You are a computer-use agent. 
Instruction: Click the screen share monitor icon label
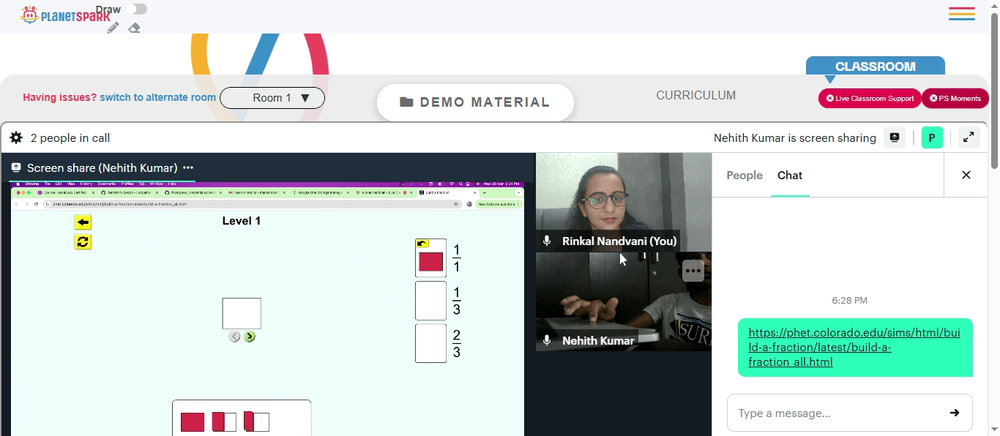pos(17,168)
